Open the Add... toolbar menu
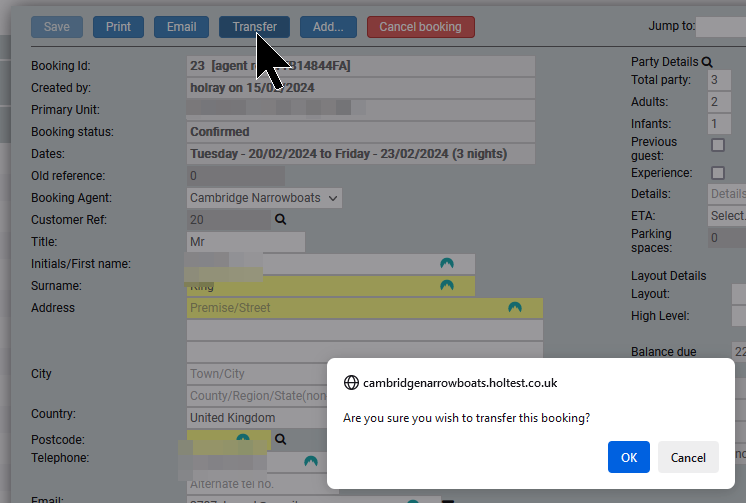 coord(328,27)
